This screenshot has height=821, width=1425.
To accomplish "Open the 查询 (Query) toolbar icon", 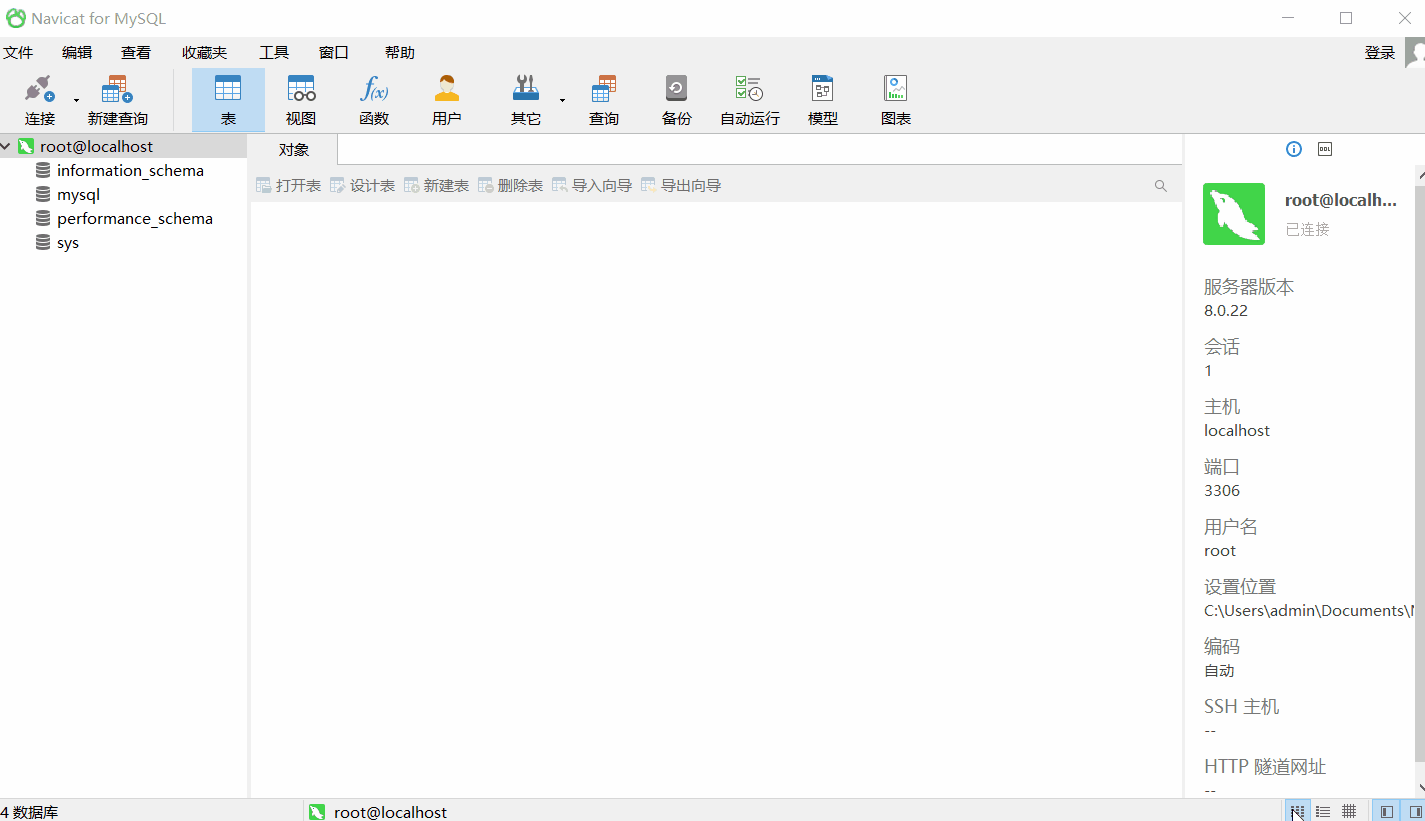I will (x=604, y=89).
